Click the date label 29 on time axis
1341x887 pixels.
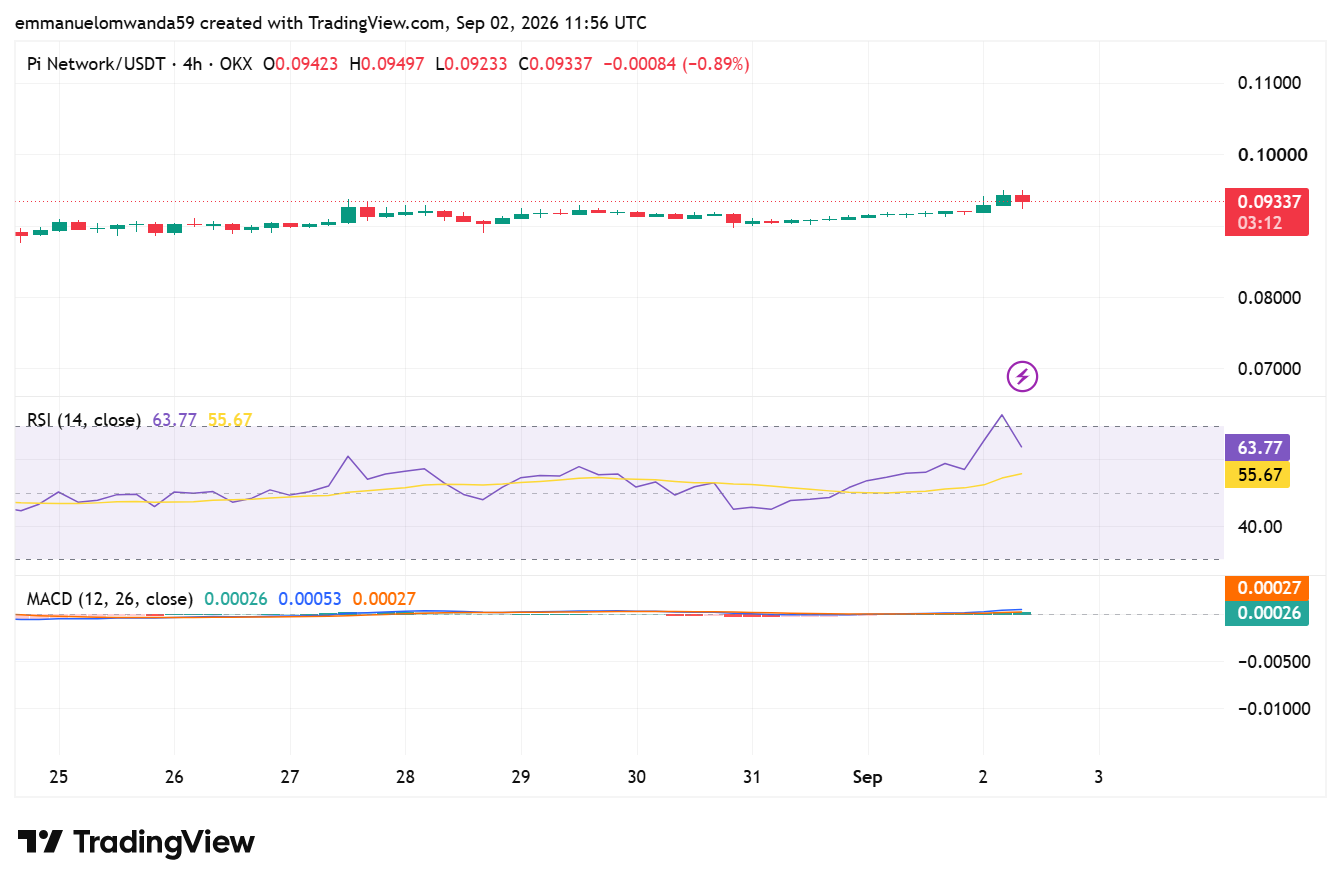(x=521, y=777)
